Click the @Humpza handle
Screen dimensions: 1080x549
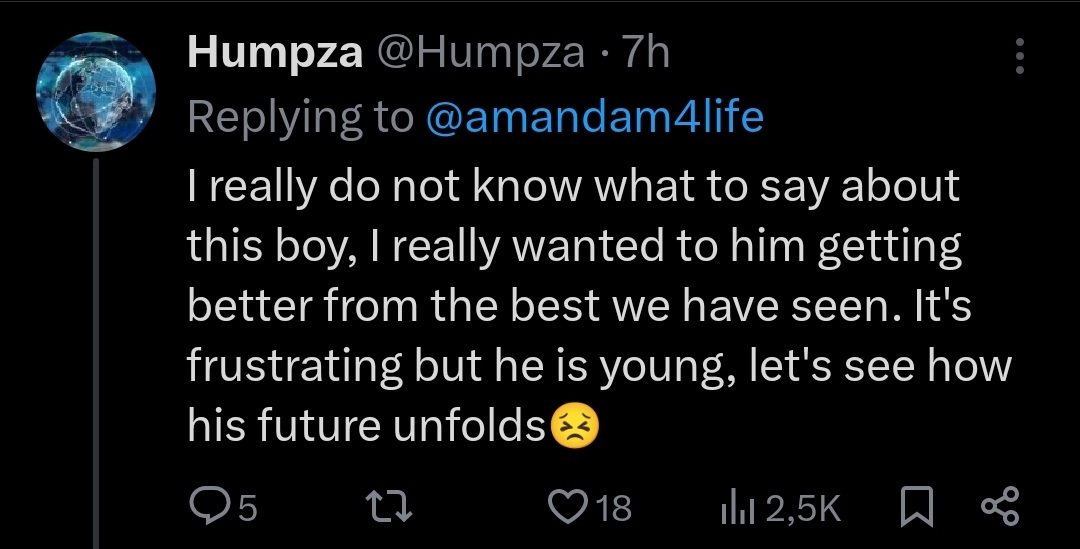pos(479,52)
